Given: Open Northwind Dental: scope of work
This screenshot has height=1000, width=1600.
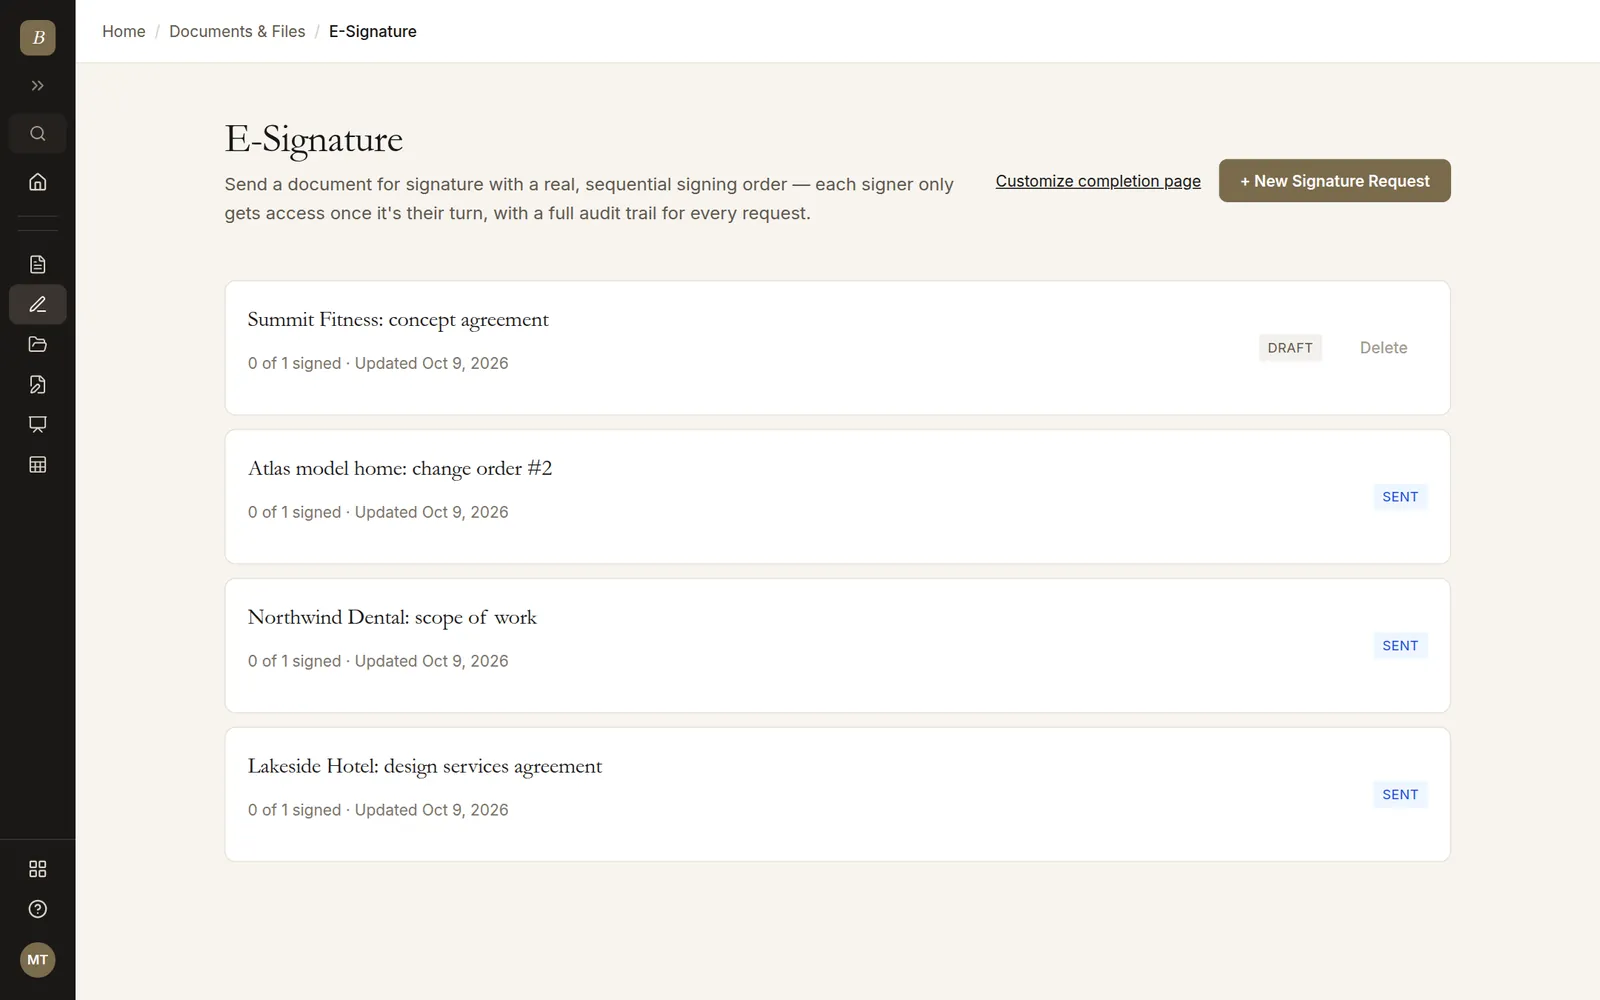Looking at the screenshot, I should pyautogui.click(x=392, y=618).
